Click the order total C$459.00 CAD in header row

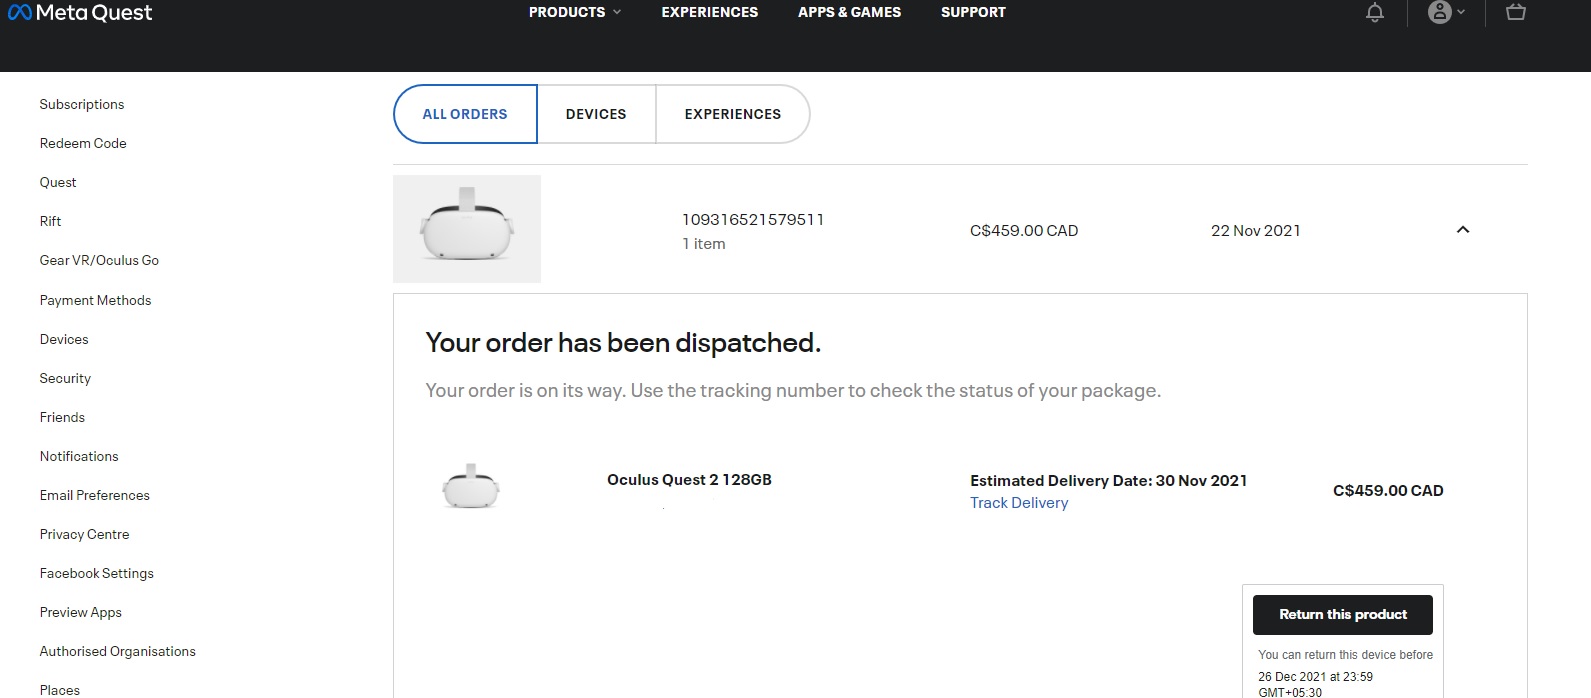[x=1024, y=231]
